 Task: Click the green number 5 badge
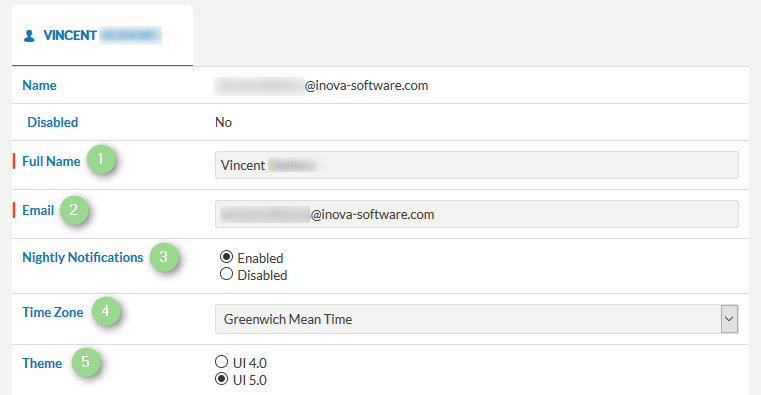[x=85, y=362]
